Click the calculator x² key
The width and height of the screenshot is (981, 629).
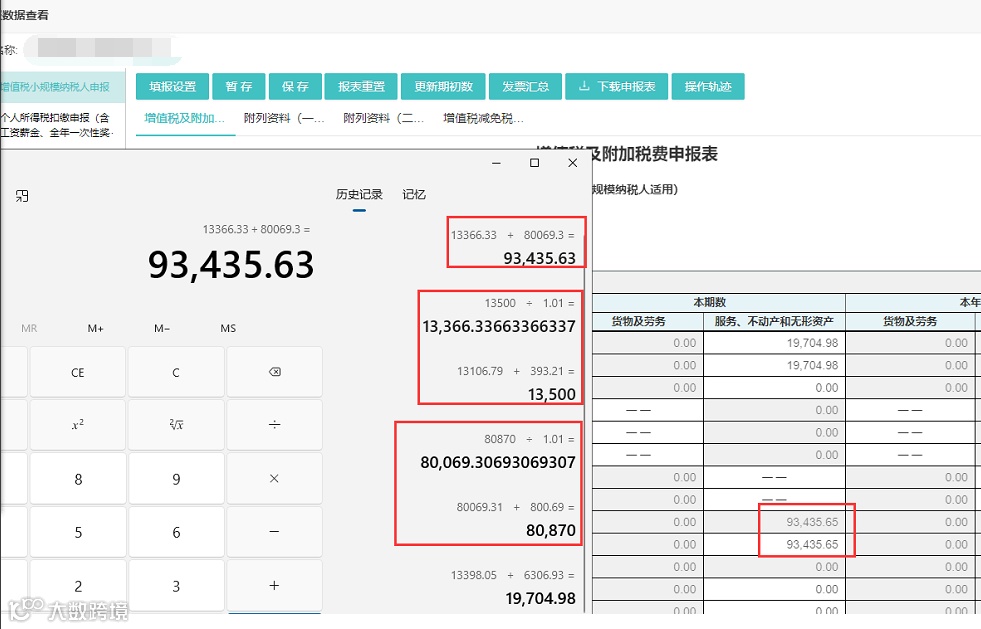[78, 425]
